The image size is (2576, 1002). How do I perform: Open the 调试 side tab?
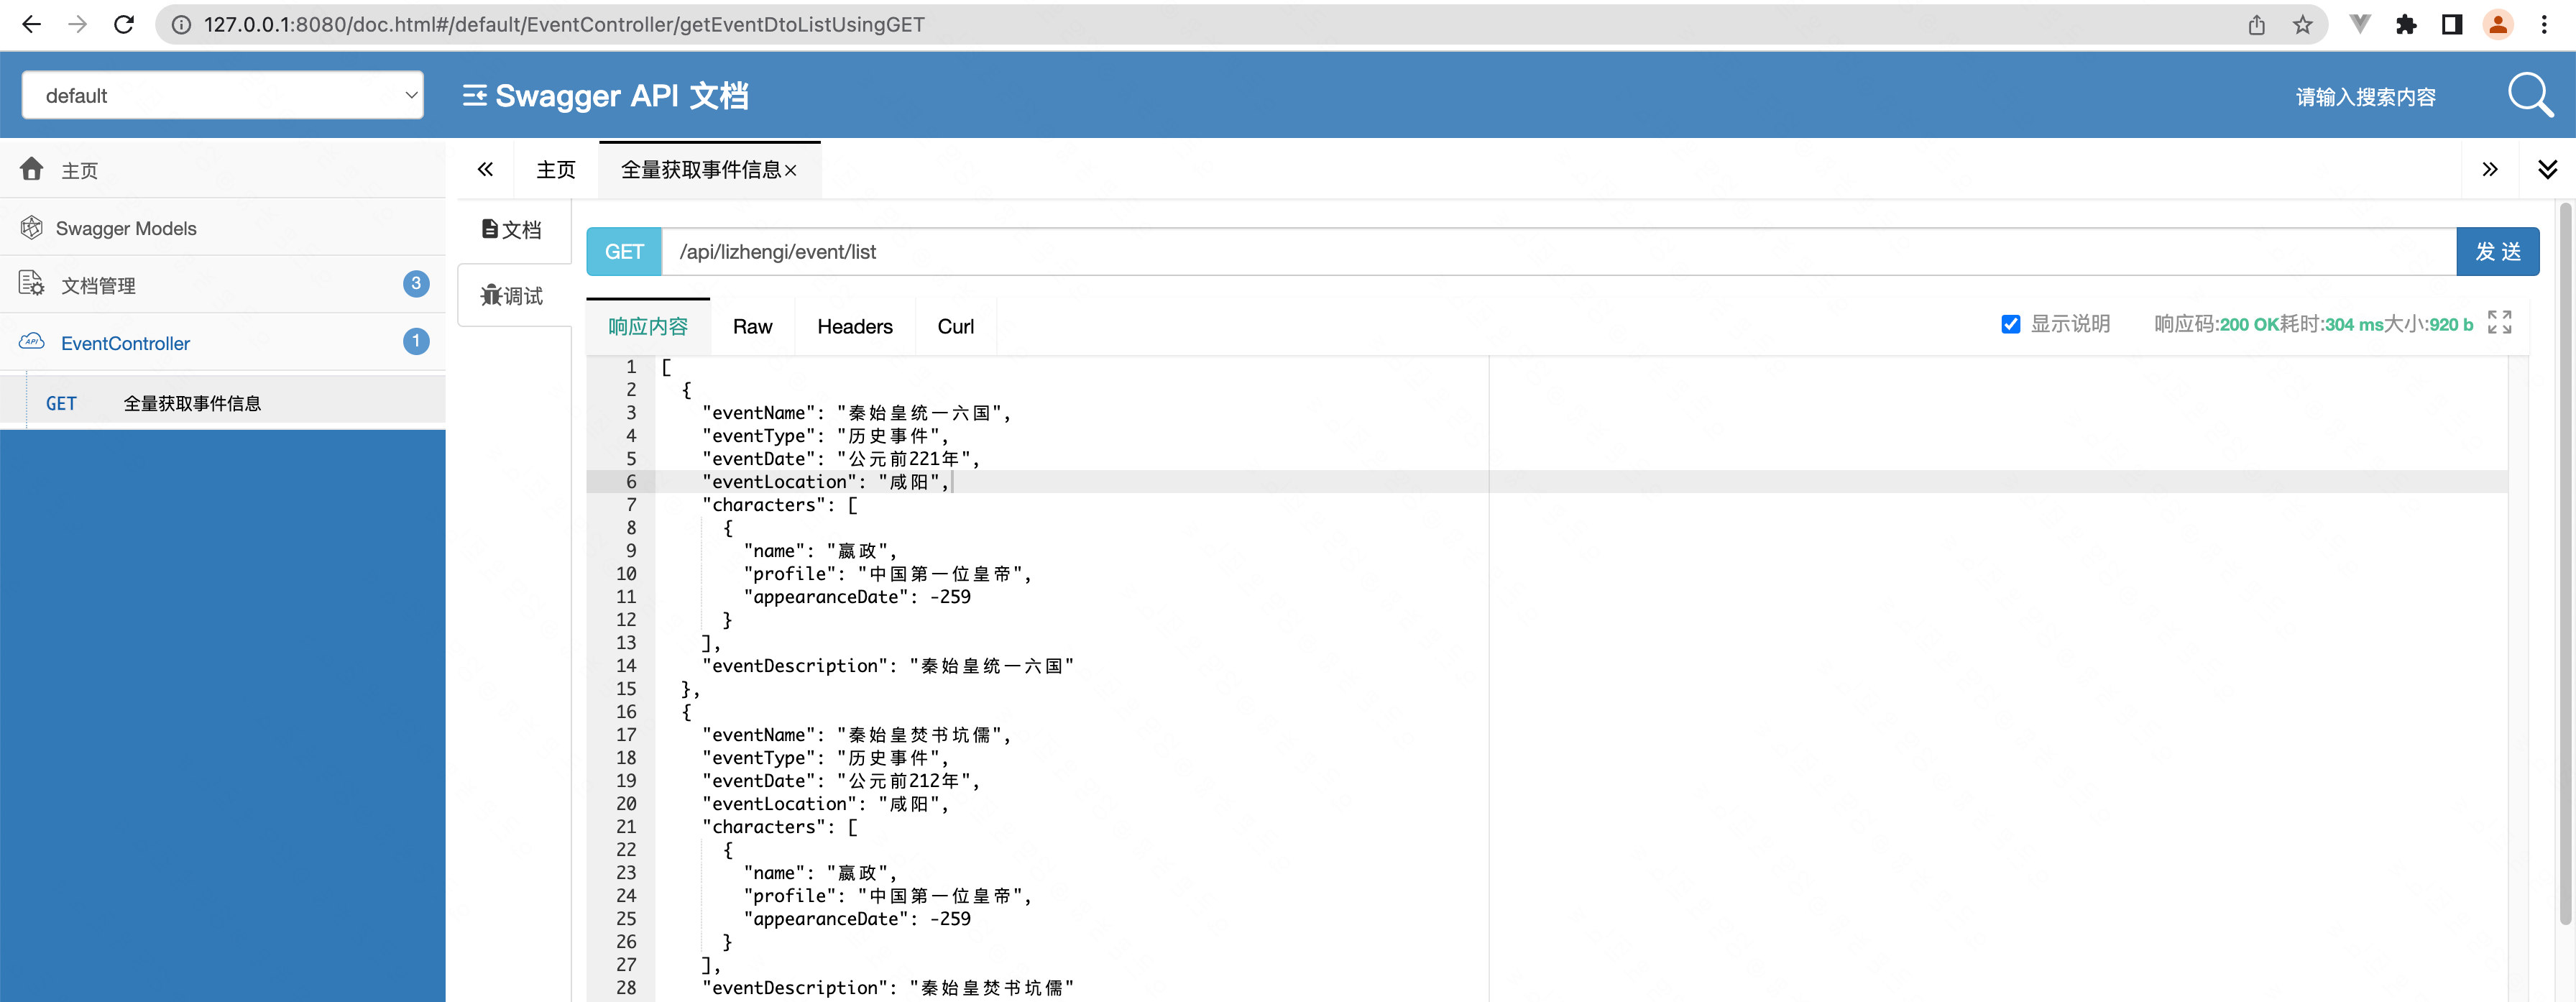(x=513, y=296)
